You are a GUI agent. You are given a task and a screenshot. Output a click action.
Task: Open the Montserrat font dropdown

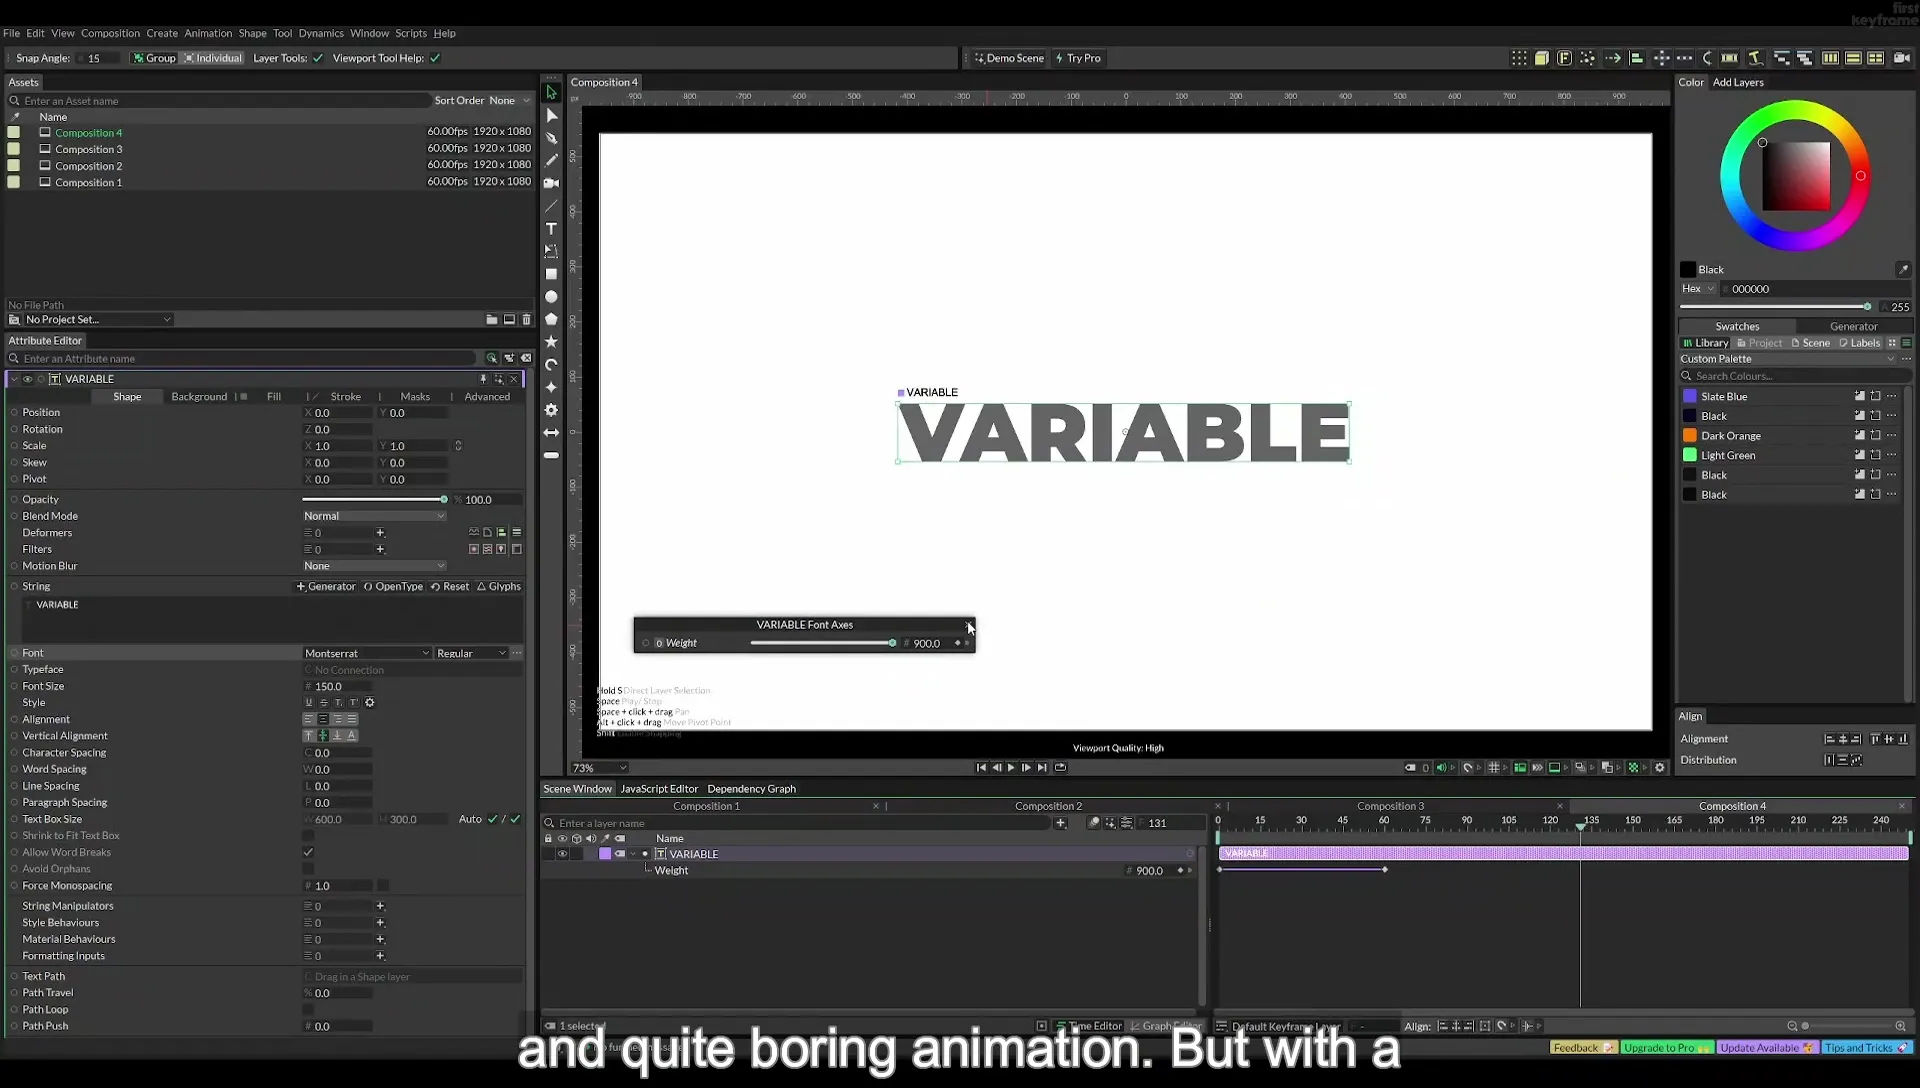[367, 653]
